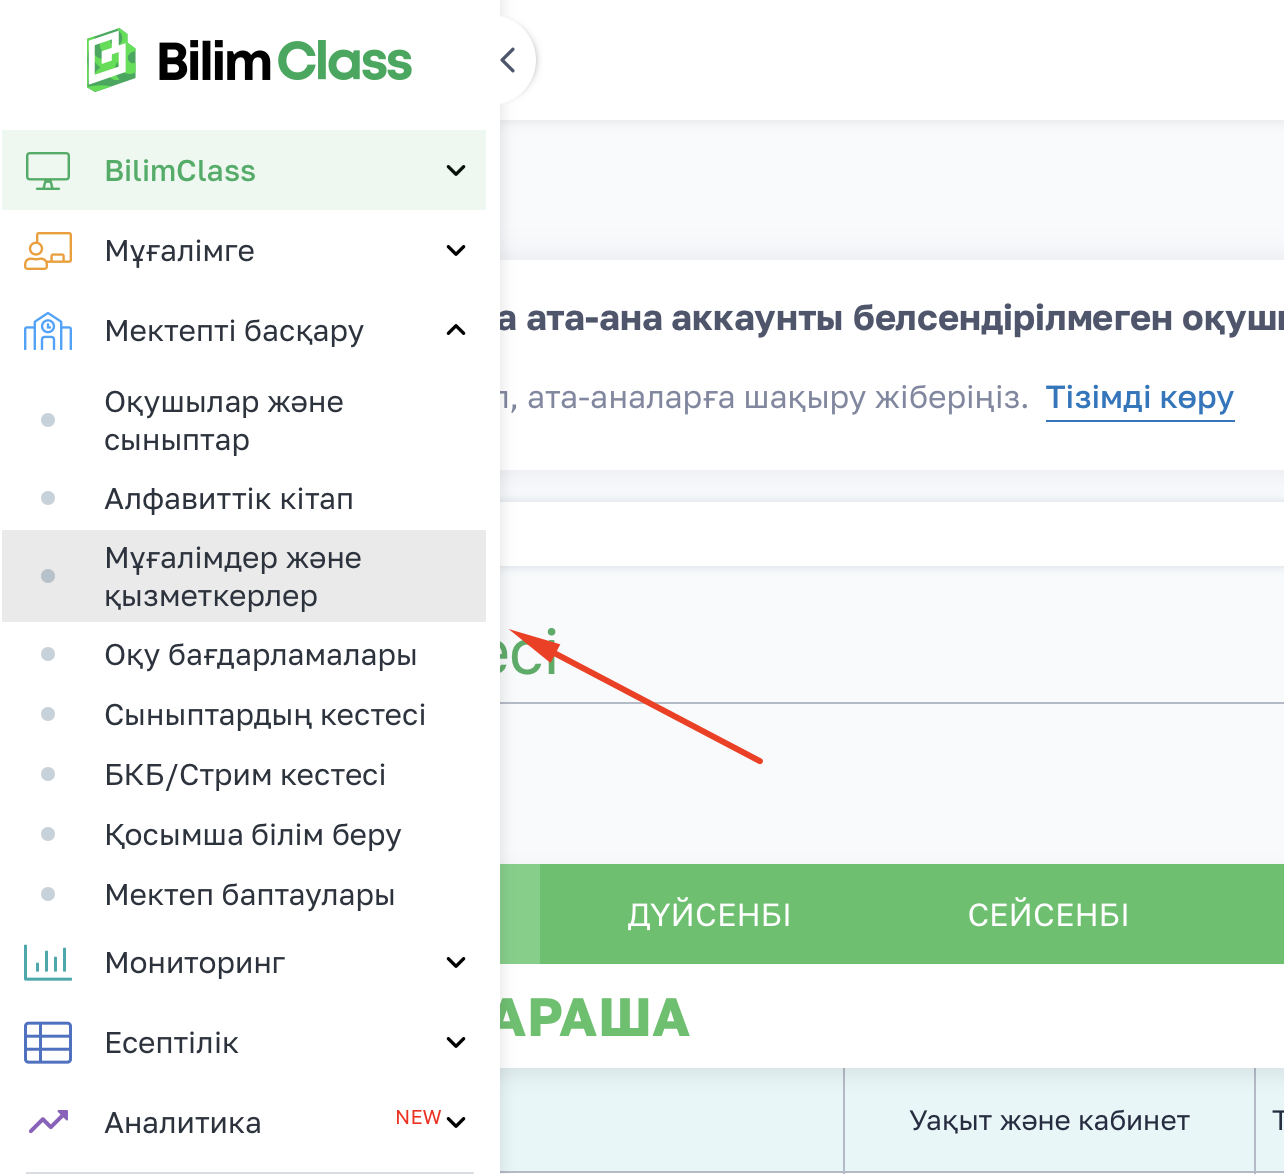Expand the Есептілік section chevron
The height and width of the screenshot is (1174, 1284).
[456, 1043]
